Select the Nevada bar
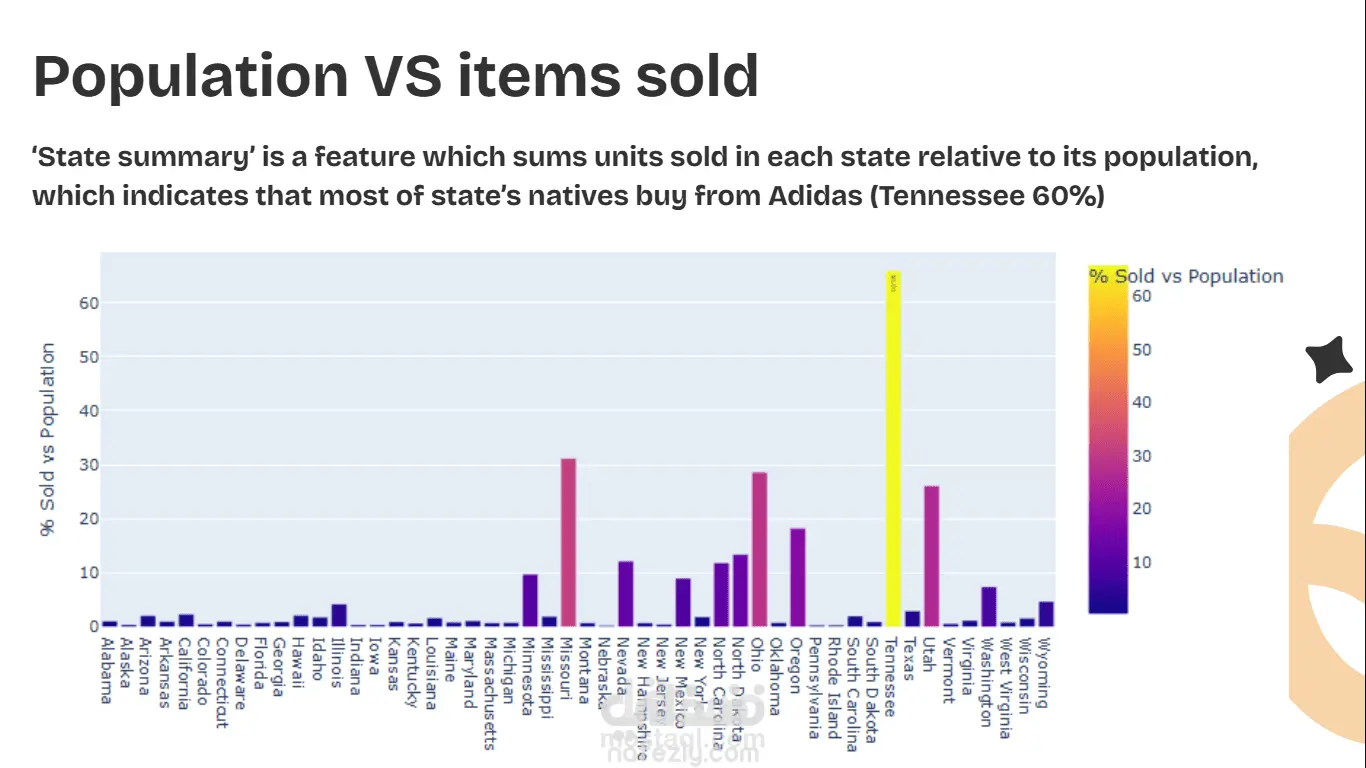Image resolution: width=1366 pixels, height=768 pixels. [626, 593]
